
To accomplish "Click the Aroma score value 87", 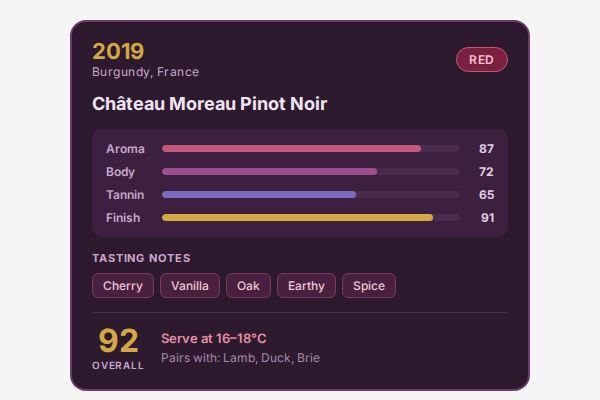I will (486, 149).
